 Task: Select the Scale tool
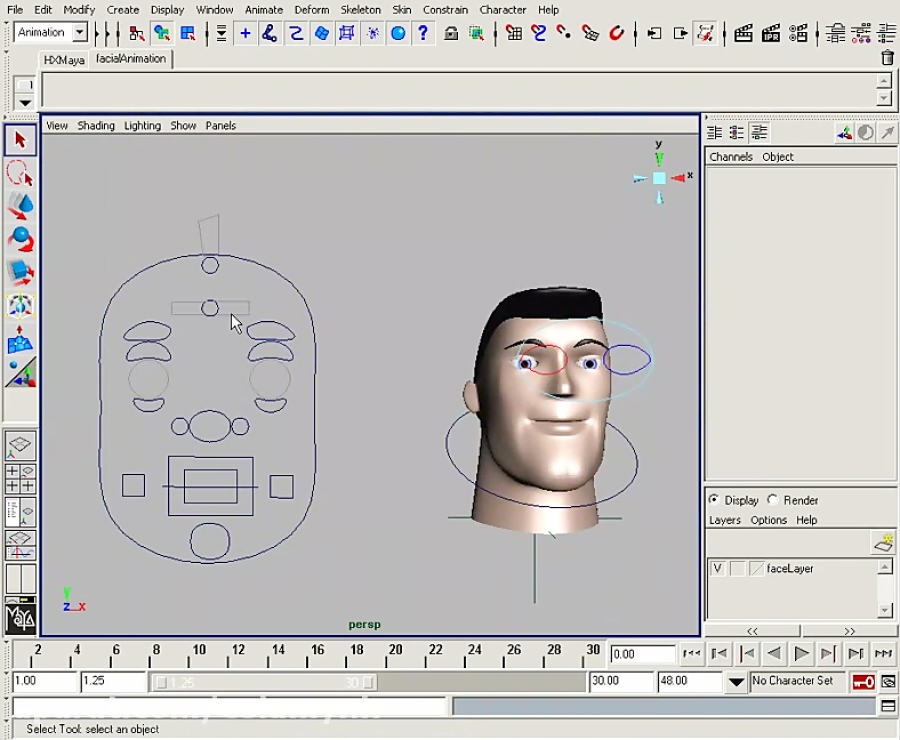pyautogui.click(x=21, y=272)
